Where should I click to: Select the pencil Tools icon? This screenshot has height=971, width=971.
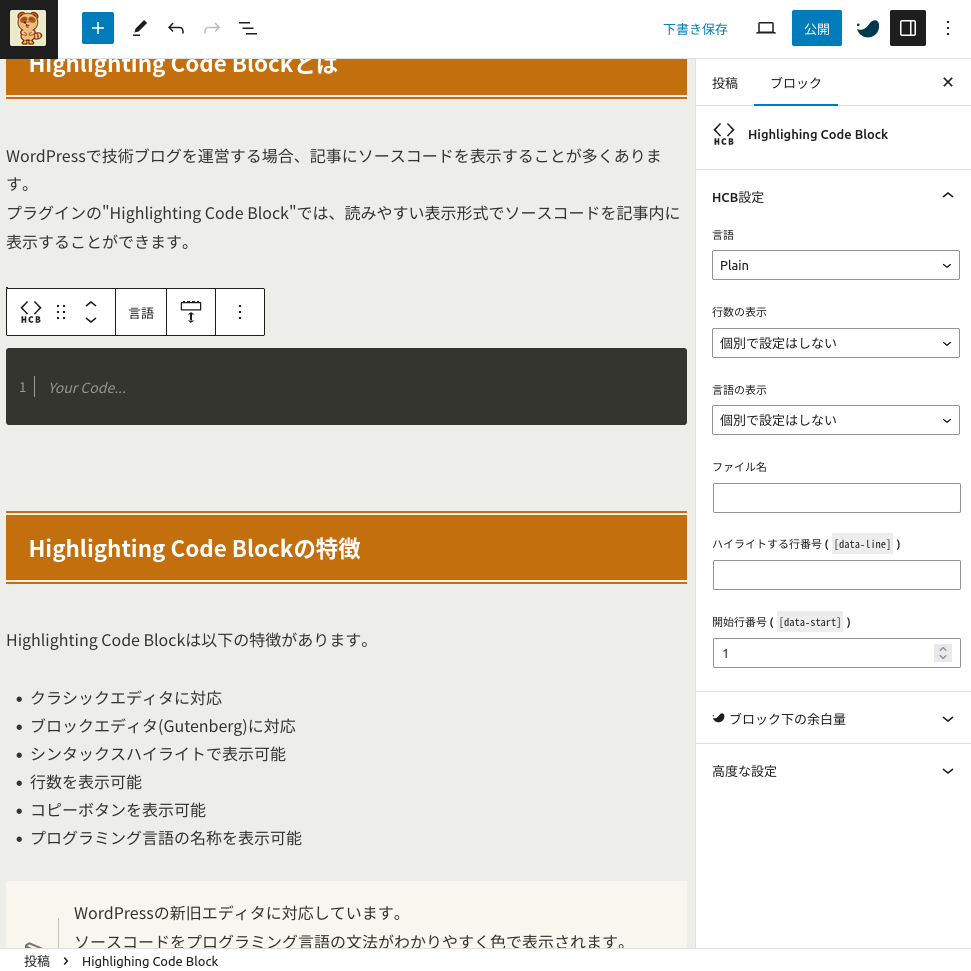[140, 28]
